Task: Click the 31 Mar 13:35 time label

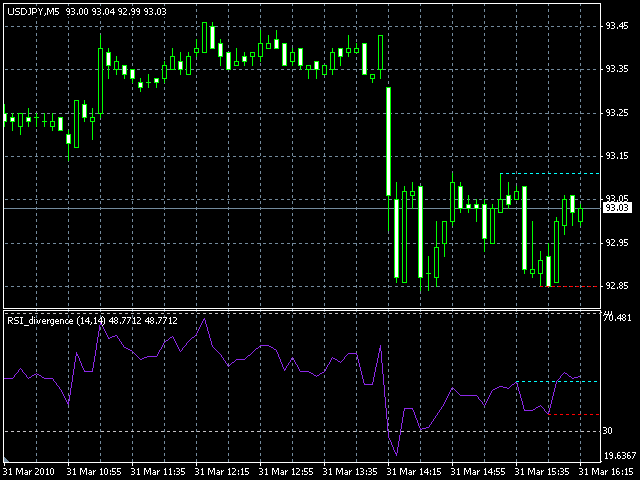Action: click(x=350, y=472)
